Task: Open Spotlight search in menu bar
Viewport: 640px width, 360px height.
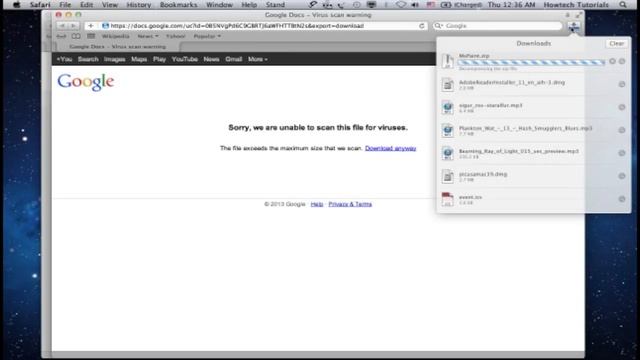Action: point(623,5)
